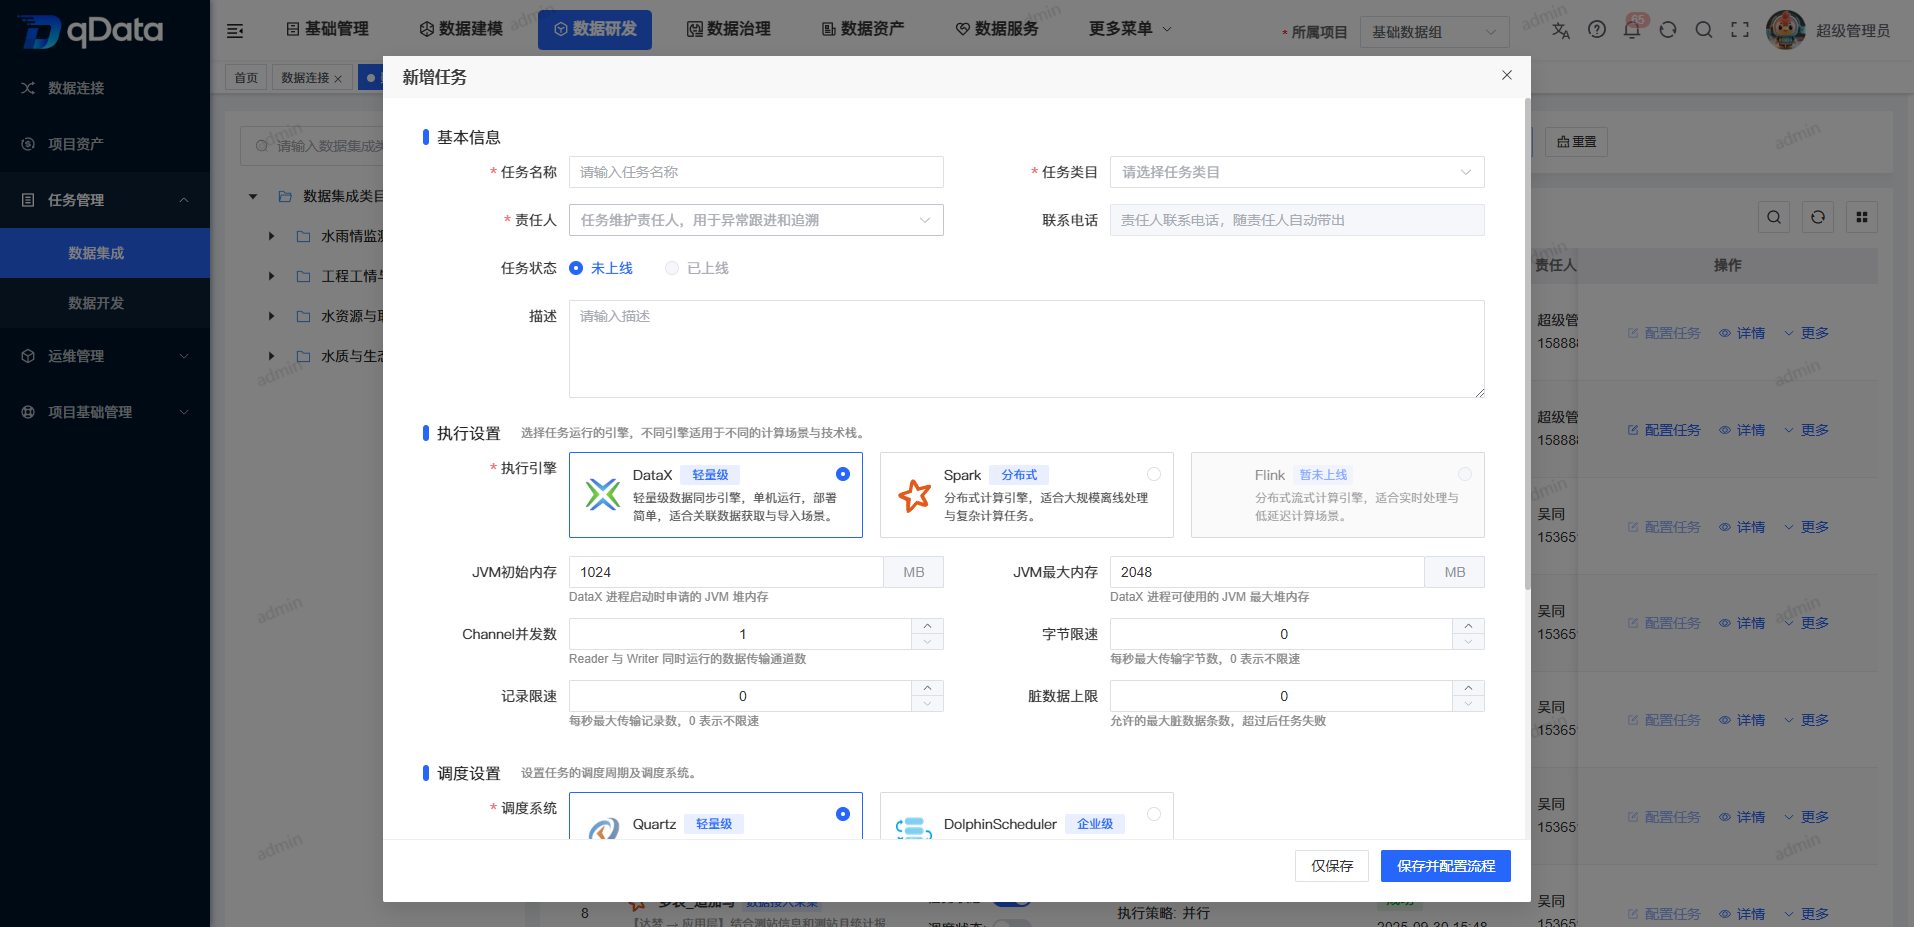Image resolution: width=1914 pixels, height=927 pixels.
Task: Open the 基础管理 top menu
Action: 327,29
